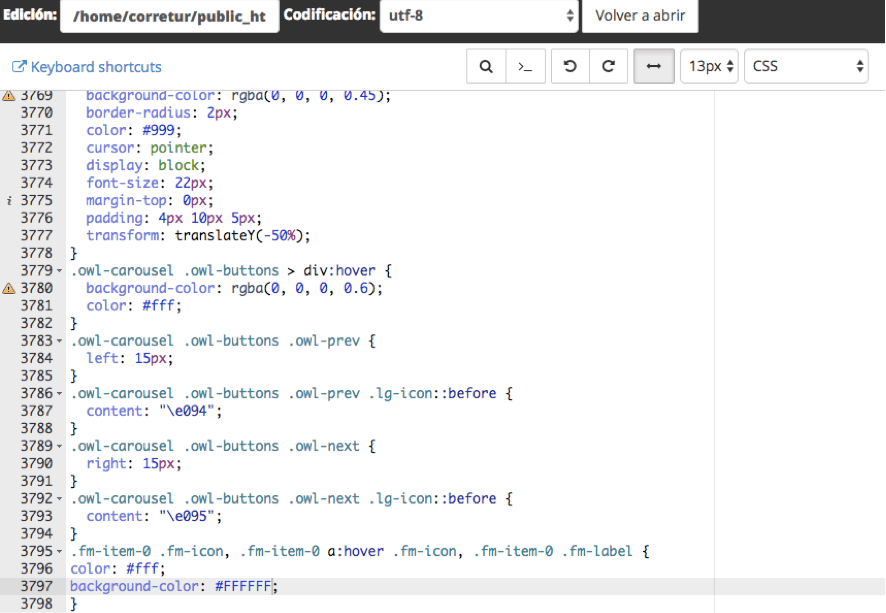Collapse the code block at line 3786
The width and height of the screenshot is (886, 613).
59,393
